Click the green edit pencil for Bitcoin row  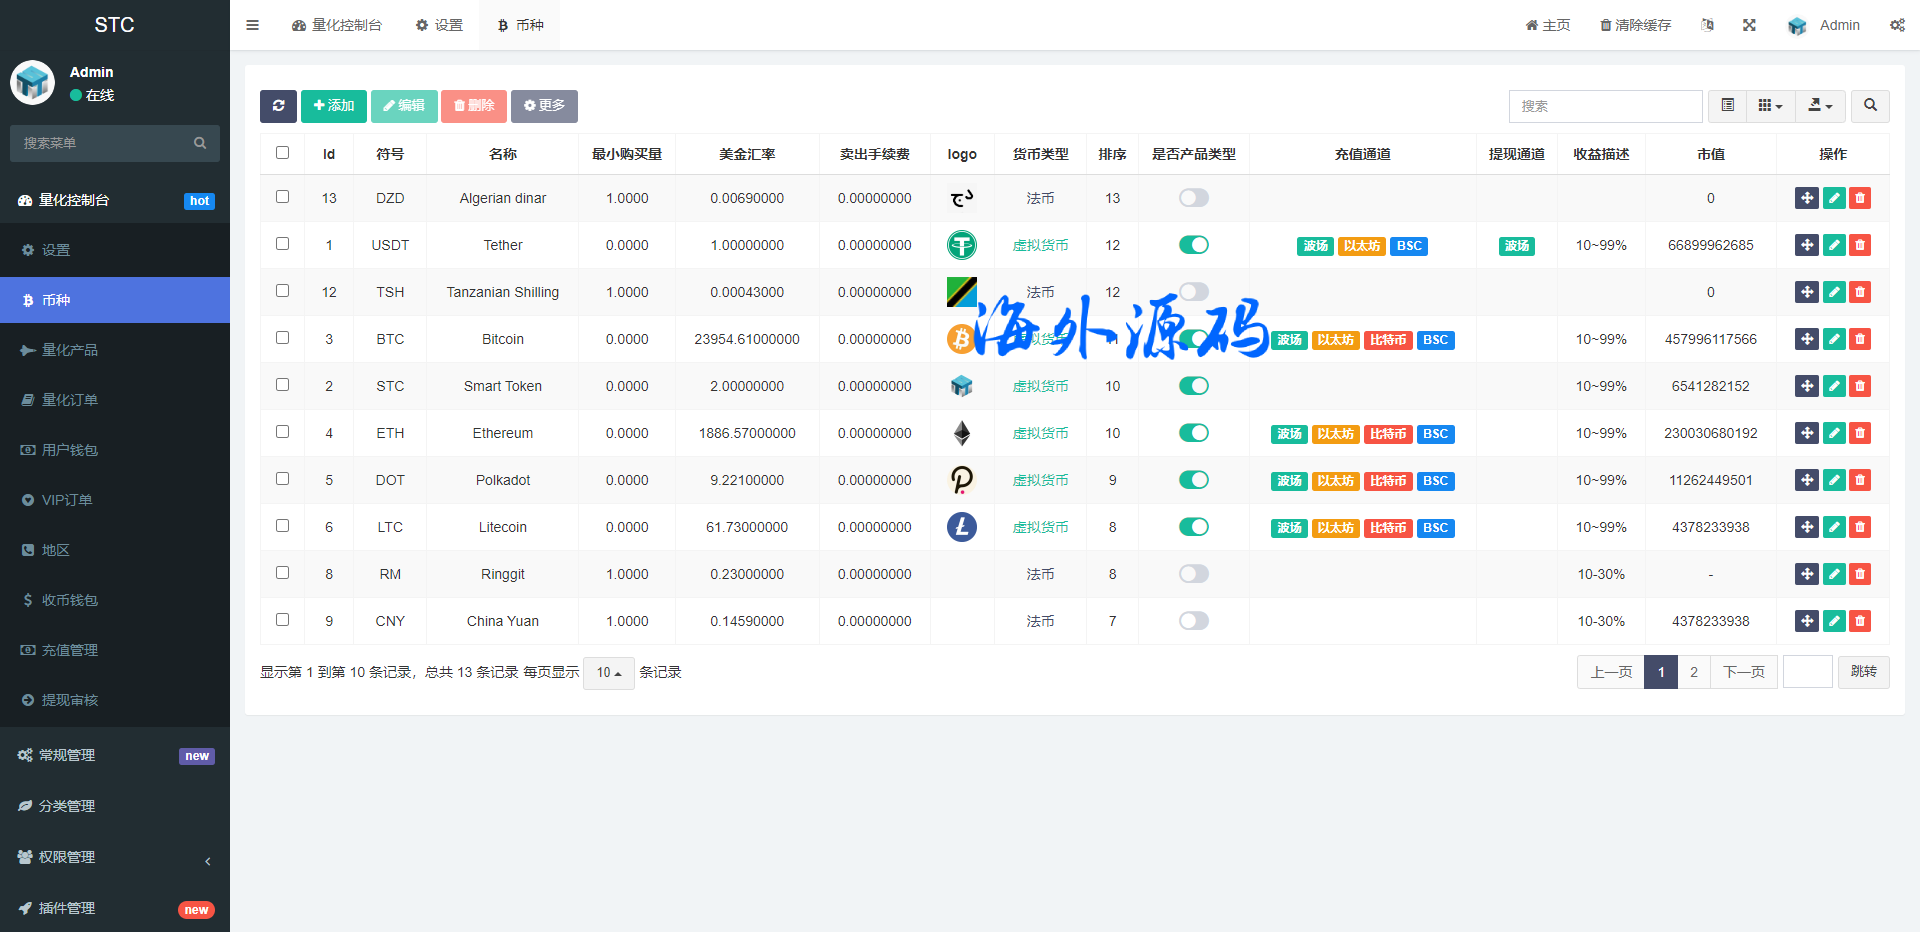1834,339
